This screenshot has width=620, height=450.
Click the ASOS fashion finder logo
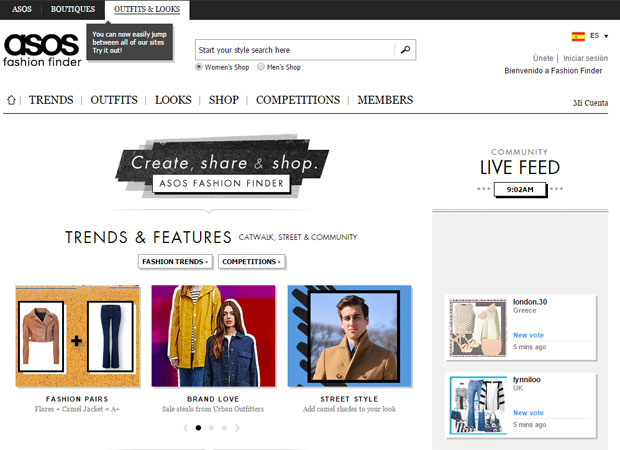click(42, 50)
